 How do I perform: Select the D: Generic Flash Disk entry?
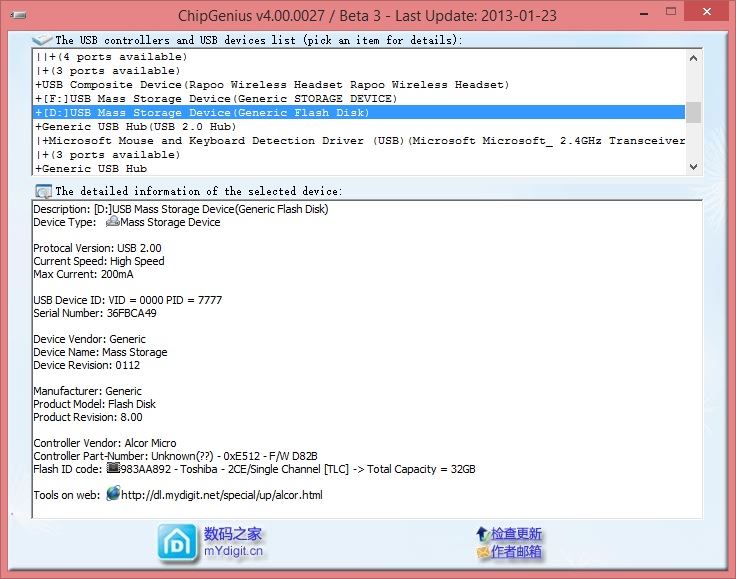pyautogui.click(x=360, y=113)
